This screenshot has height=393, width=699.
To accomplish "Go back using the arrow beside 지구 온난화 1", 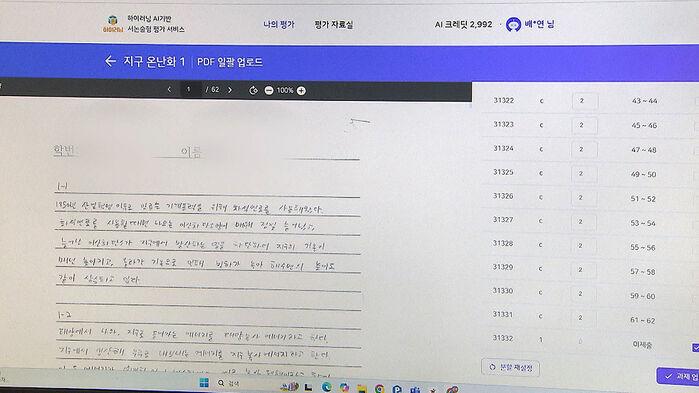I will coord(110,61).
